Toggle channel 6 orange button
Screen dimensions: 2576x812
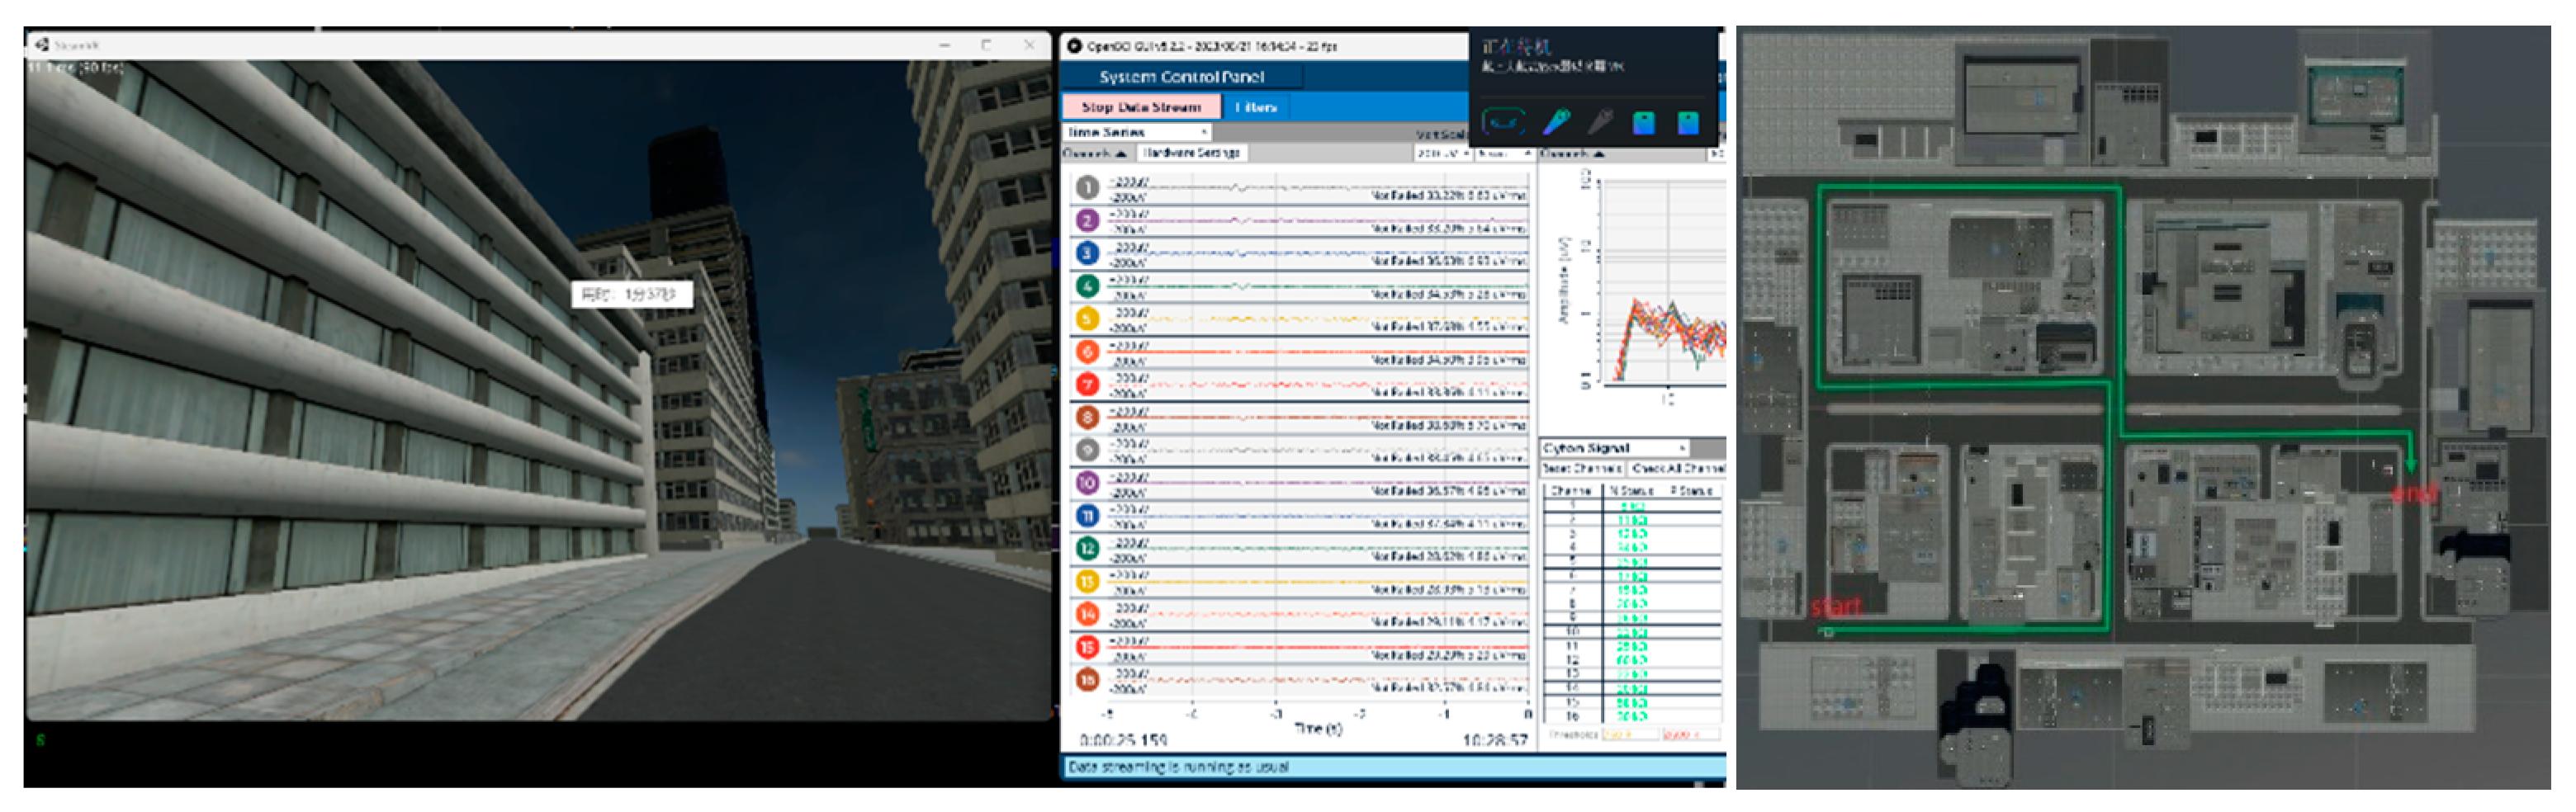[x=1087, y=352]
